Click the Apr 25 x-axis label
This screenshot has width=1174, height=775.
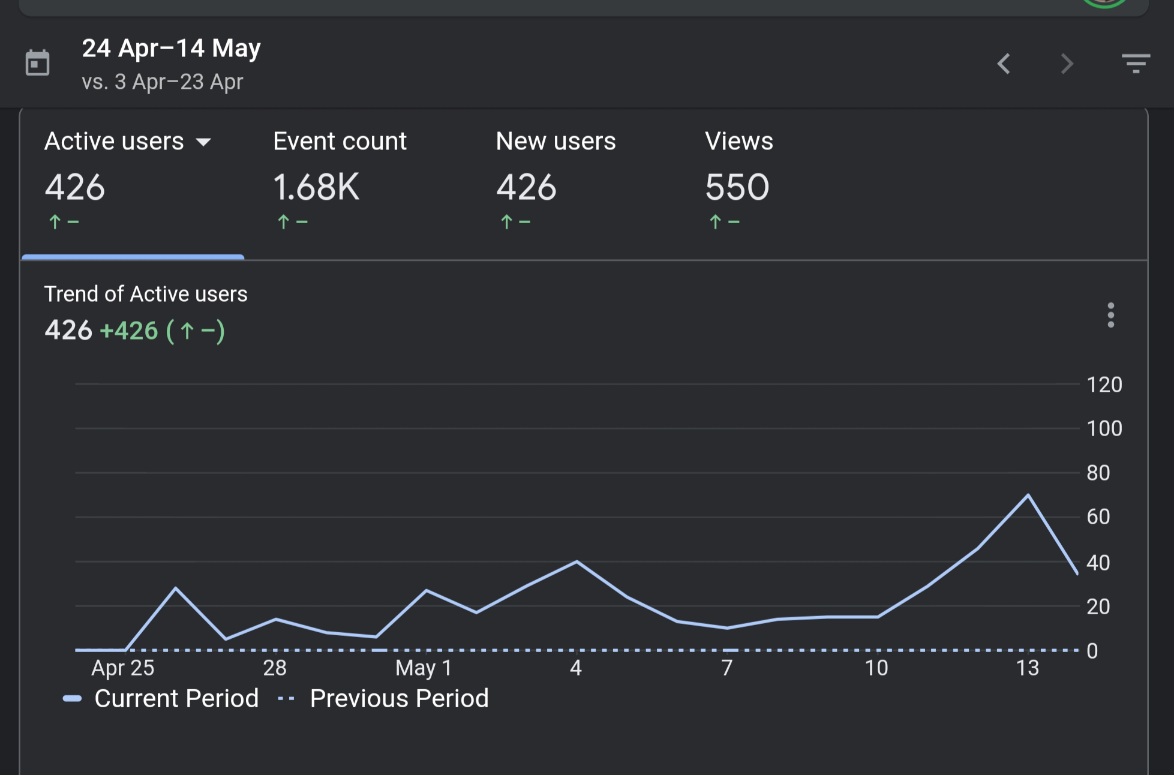pos(123,668)
